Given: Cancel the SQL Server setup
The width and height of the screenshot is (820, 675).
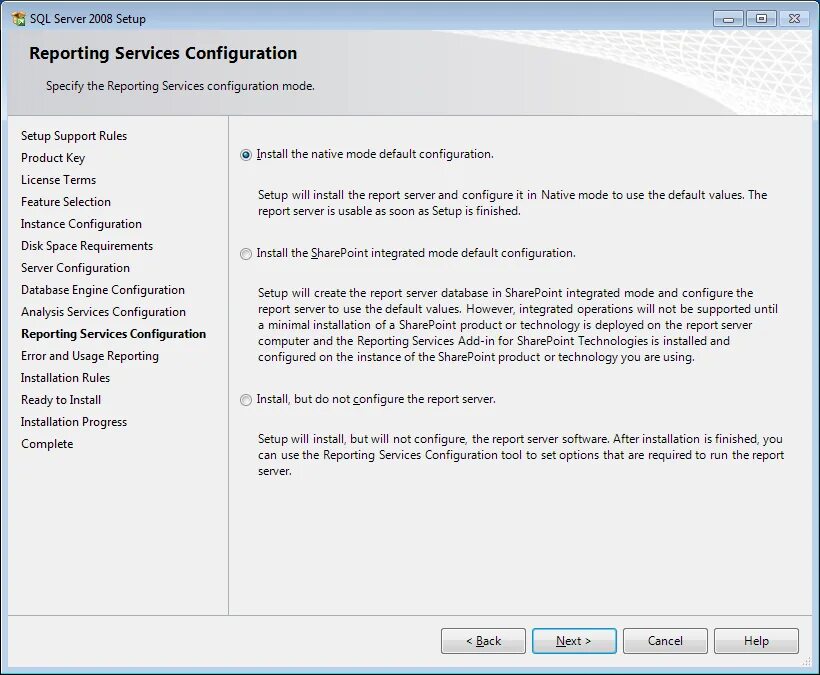Looking at the screenshot, I should coord(665,640).
